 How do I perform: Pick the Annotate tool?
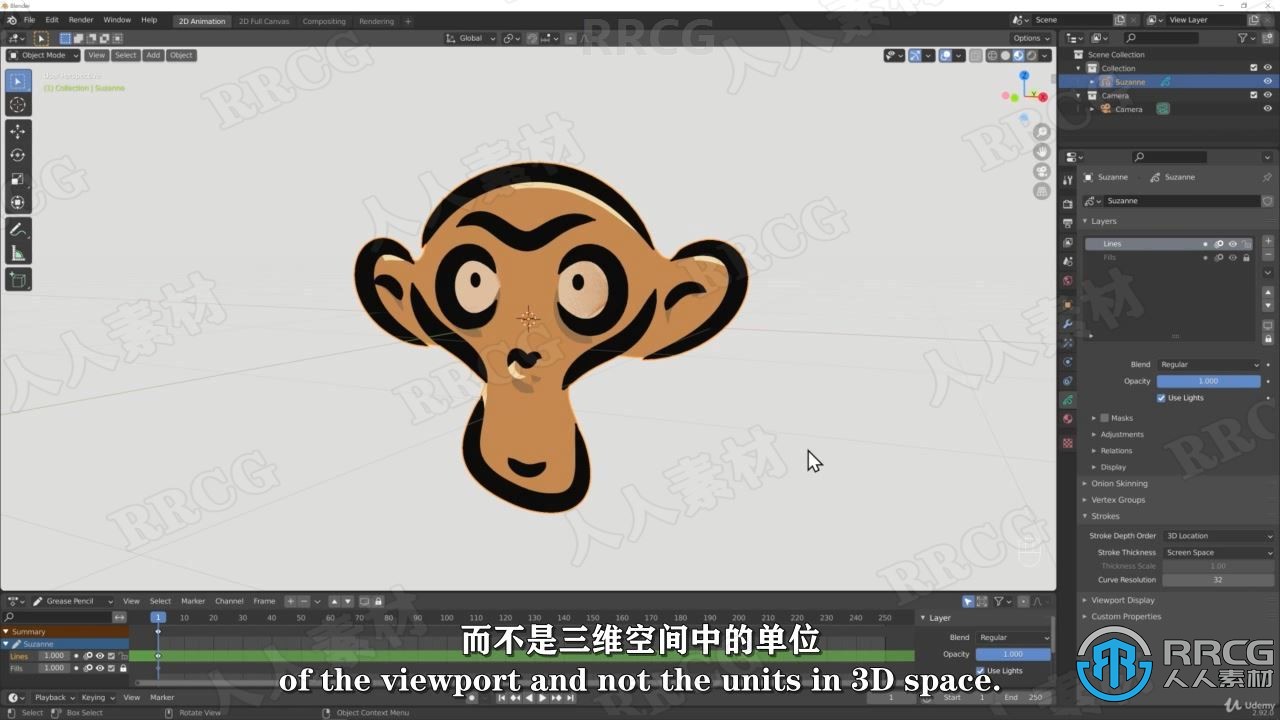pyautogui.click(x=18, y=229)
